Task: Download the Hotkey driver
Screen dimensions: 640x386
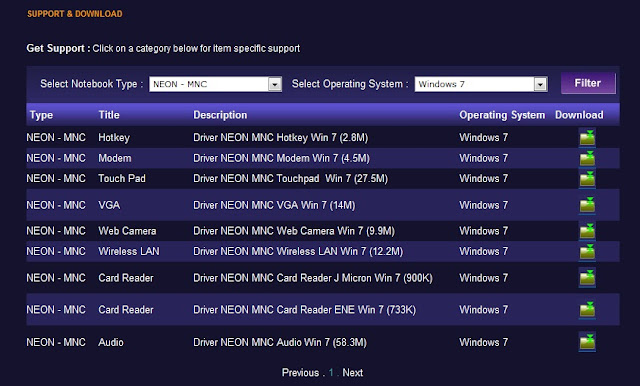Action: tap(587, 138)
